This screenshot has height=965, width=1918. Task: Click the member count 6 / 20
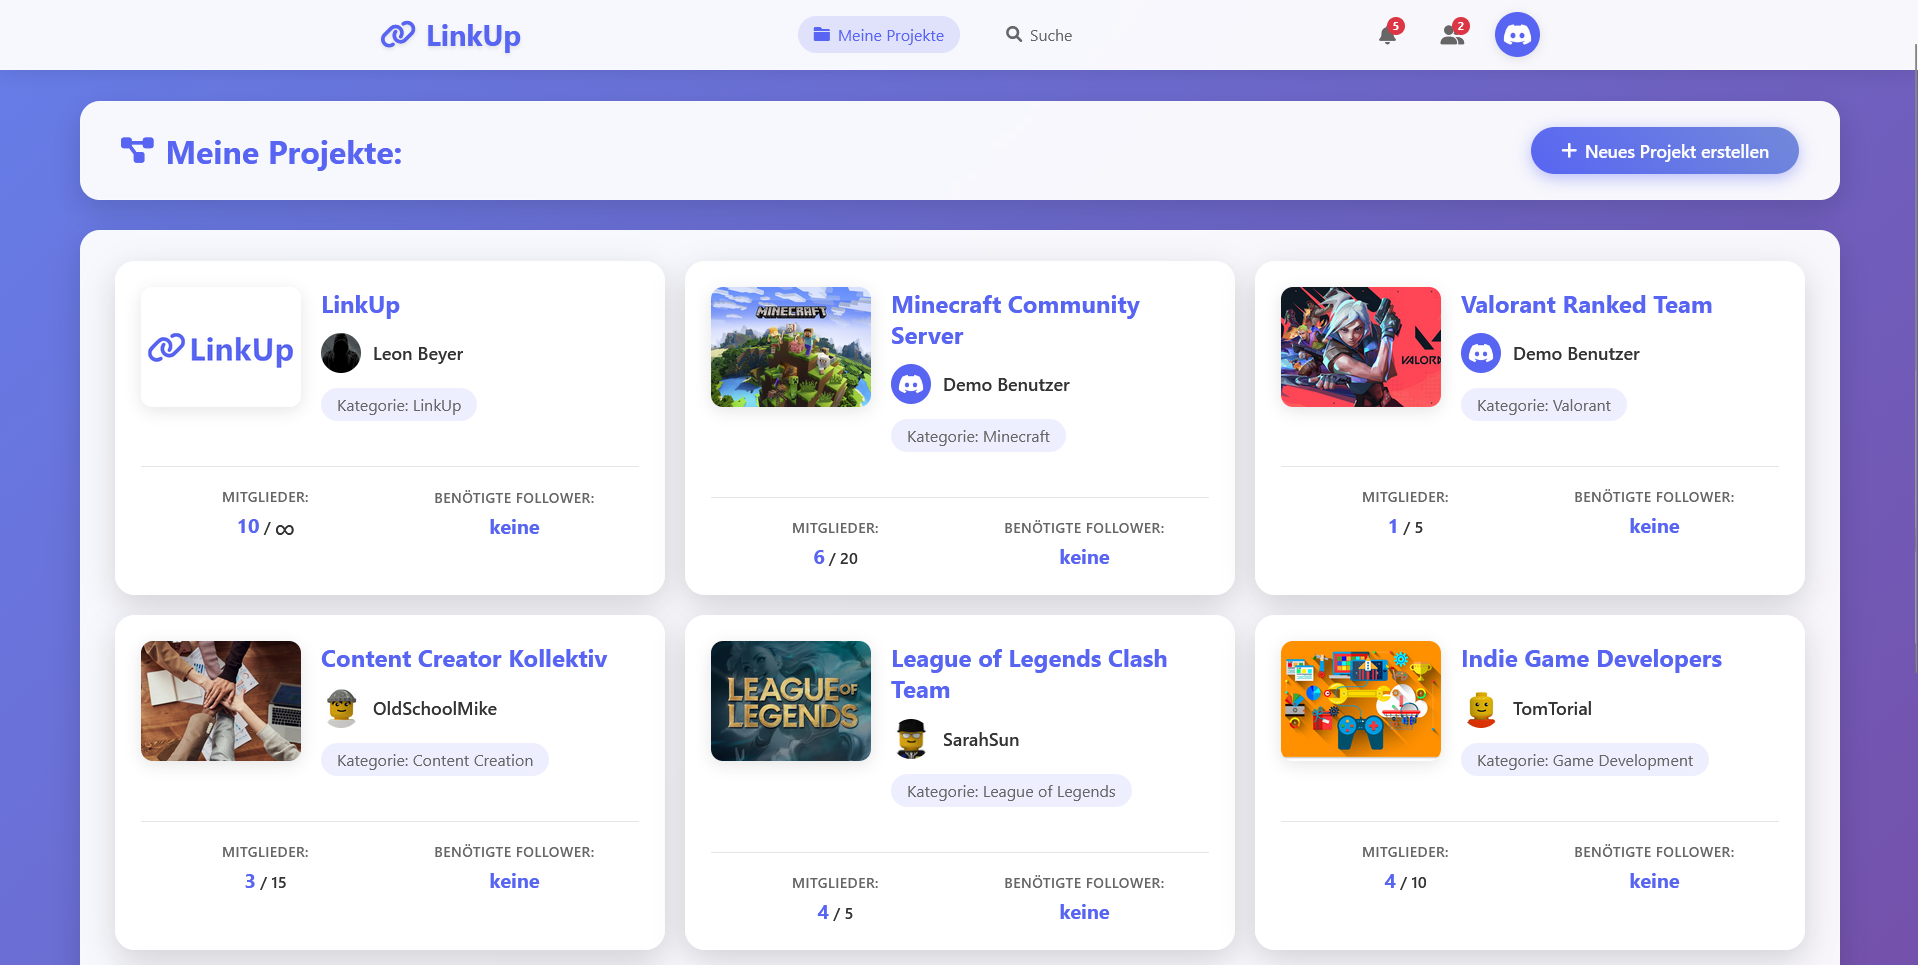(x=835, y=558)
